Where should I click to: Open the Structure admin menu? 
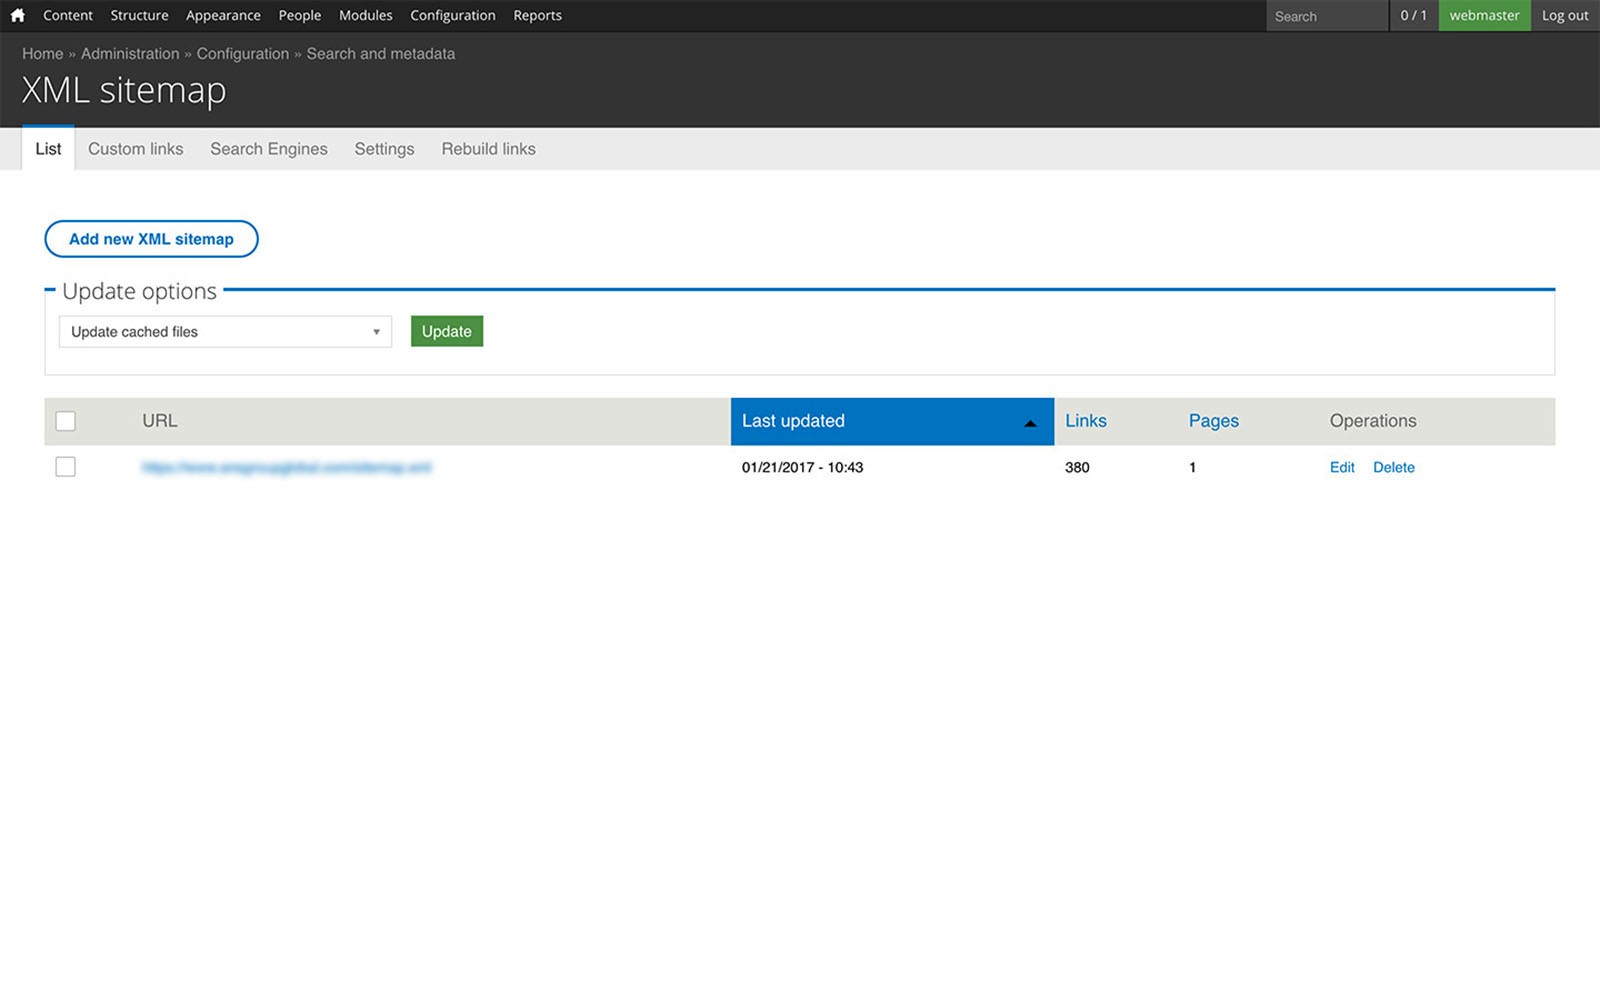pyautogui.click(x=139, y=15)
